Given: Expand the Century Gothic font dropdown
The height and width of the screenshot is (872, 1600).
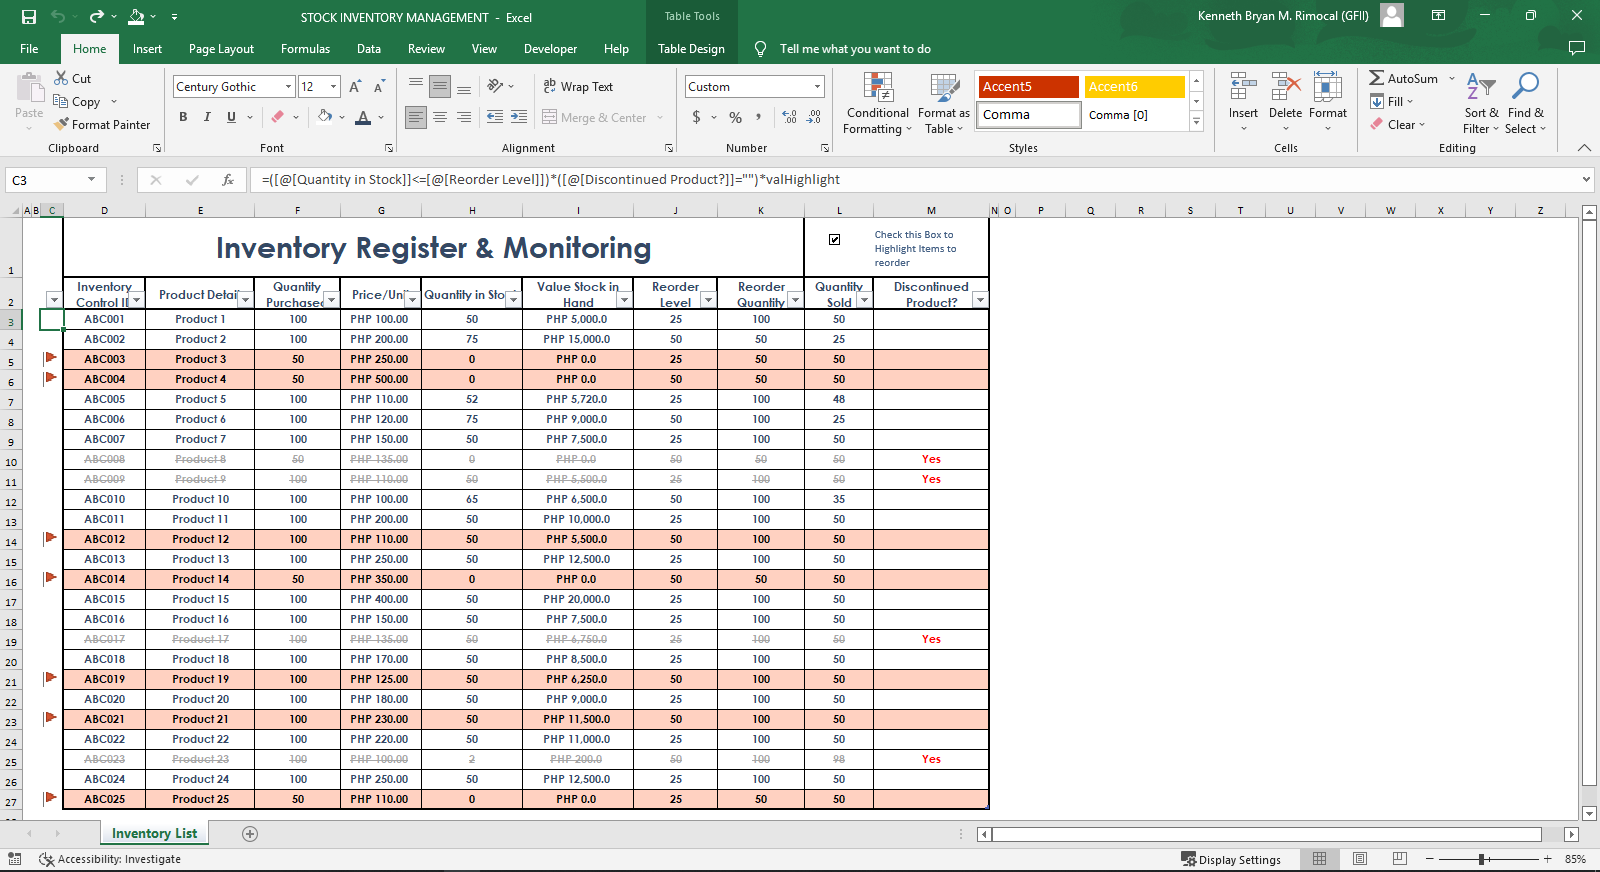Looking at the screenshot, I should [x=288, y=87].
